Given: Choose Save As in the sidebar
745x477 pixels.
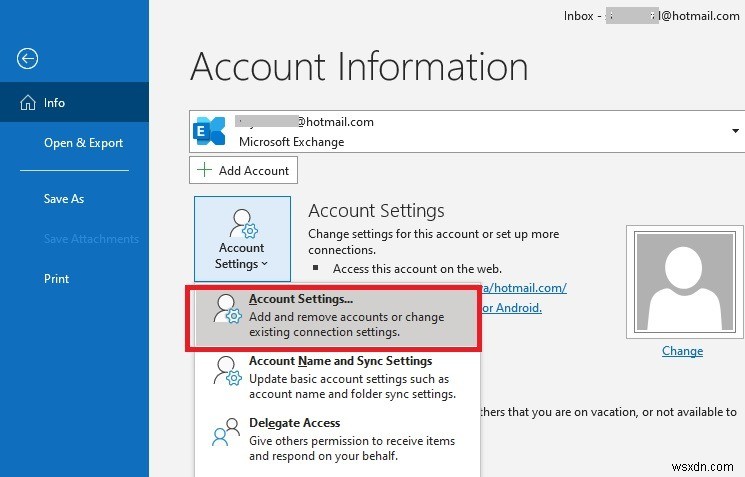Looking at the screenshot, I should point(64,199).
